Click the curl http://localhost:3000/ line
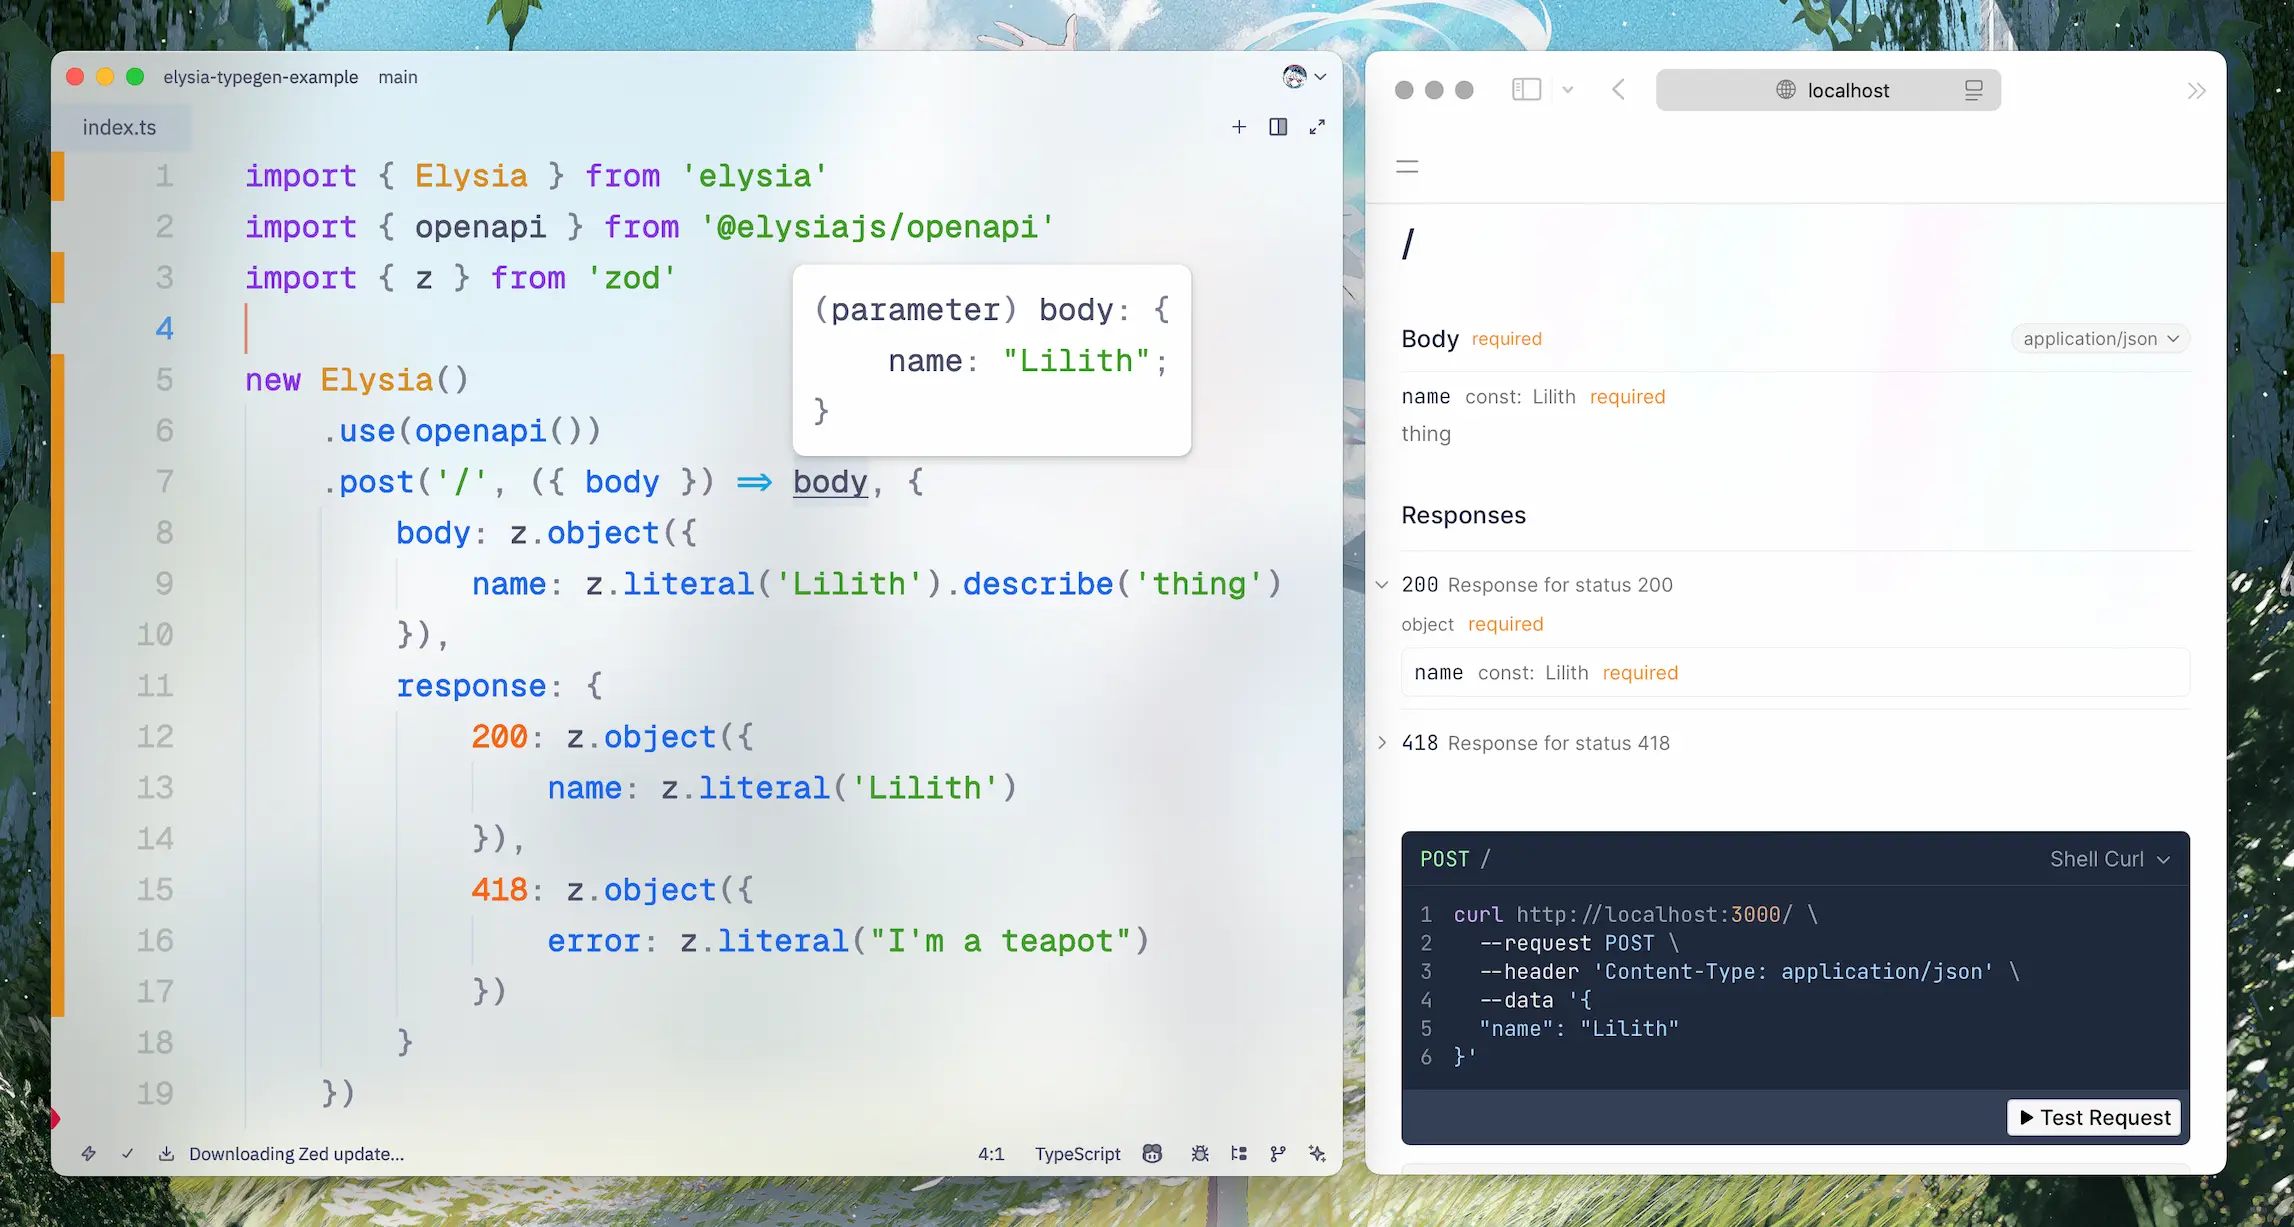The image size is (2294, 1227). pos(1635,914)
